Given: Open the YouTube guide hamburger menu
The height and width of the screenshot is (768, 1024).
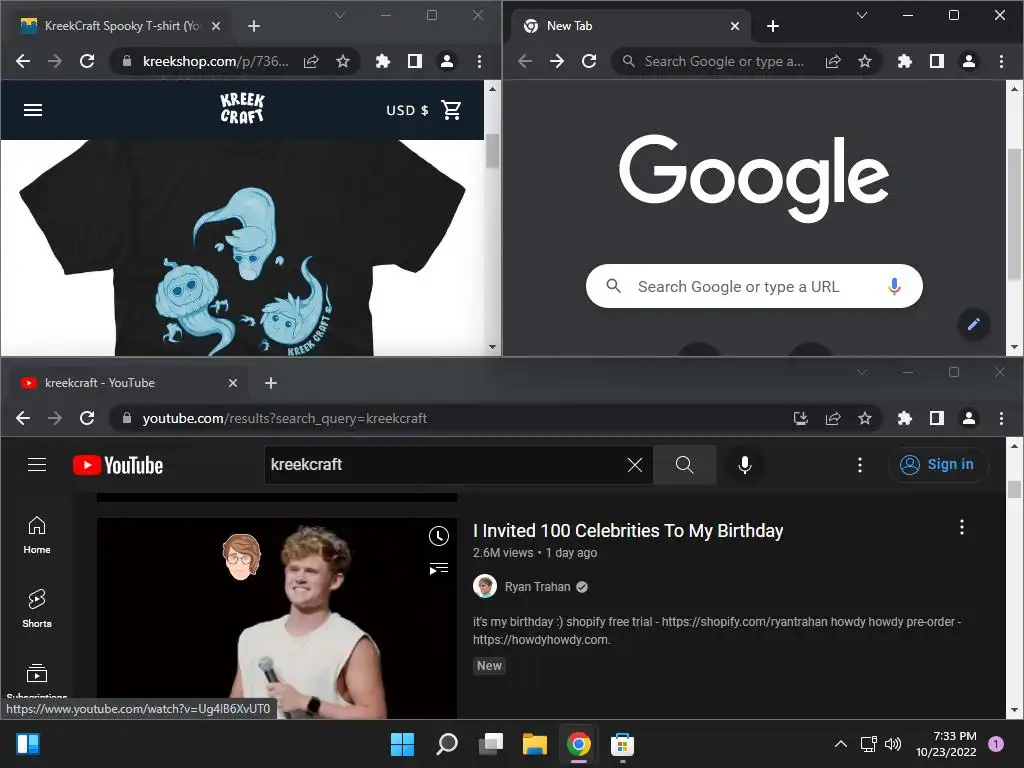Looking at the screenshot, I should [37, 464].
